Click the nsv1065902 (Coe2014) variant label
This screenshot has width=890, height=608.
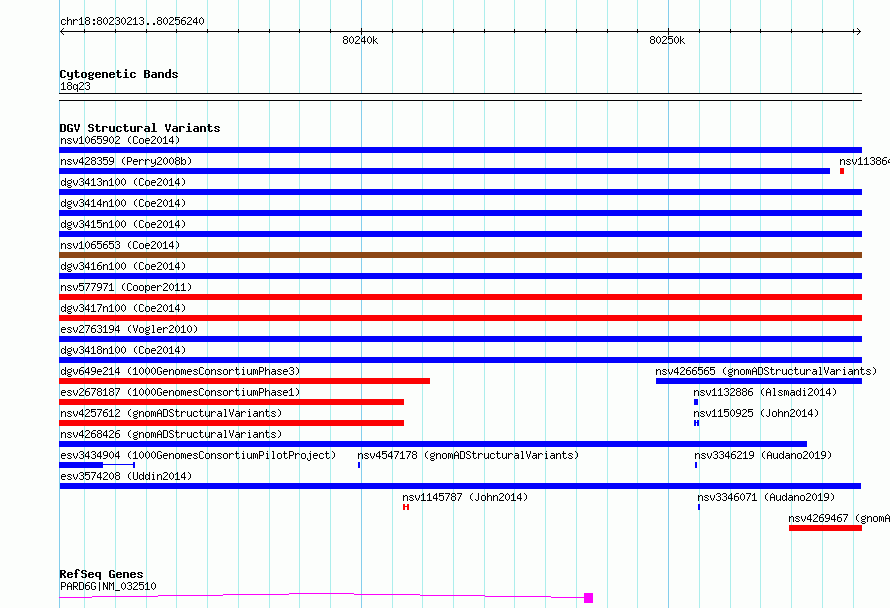pos(120,140)
